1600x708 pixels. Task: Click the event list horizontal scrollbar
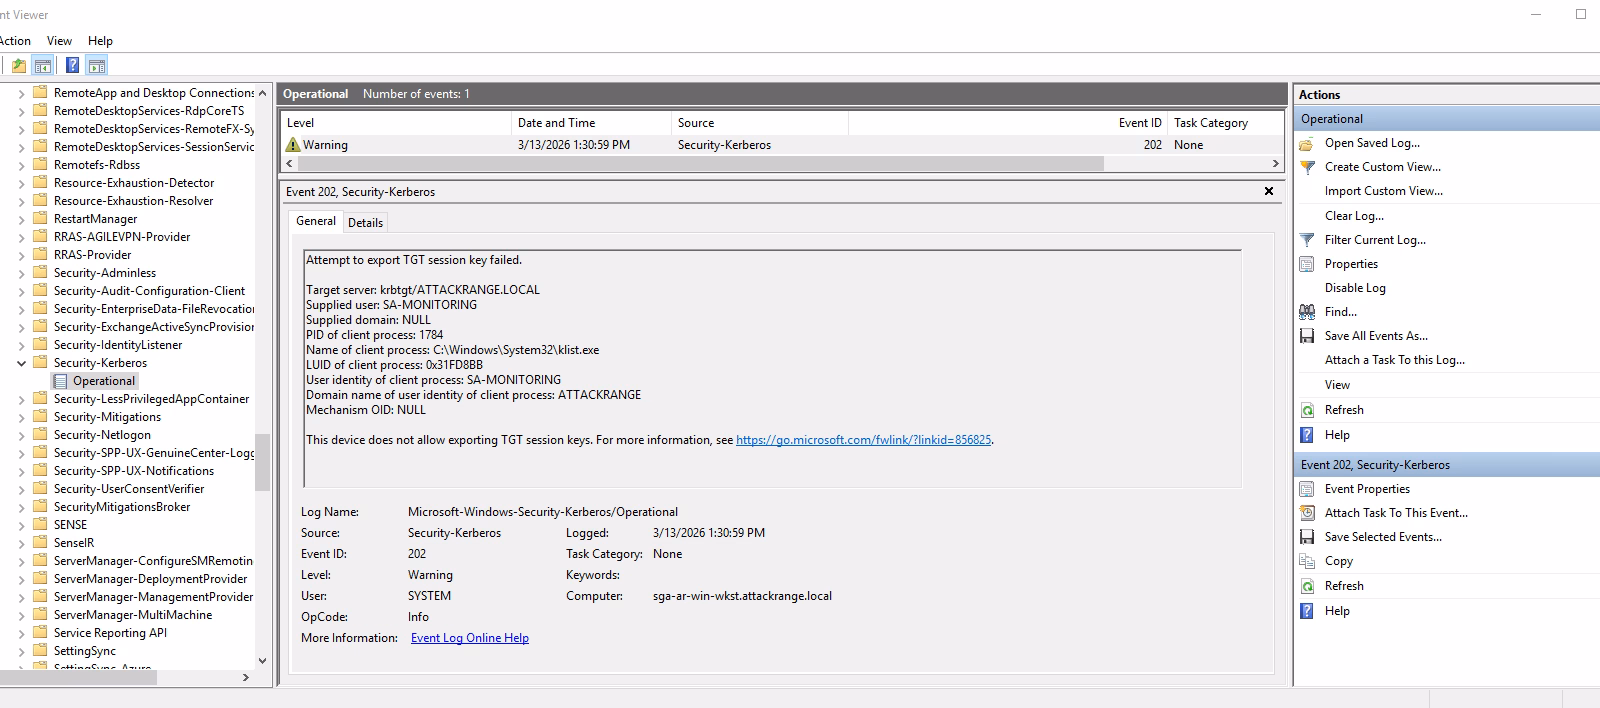(700, 163)
